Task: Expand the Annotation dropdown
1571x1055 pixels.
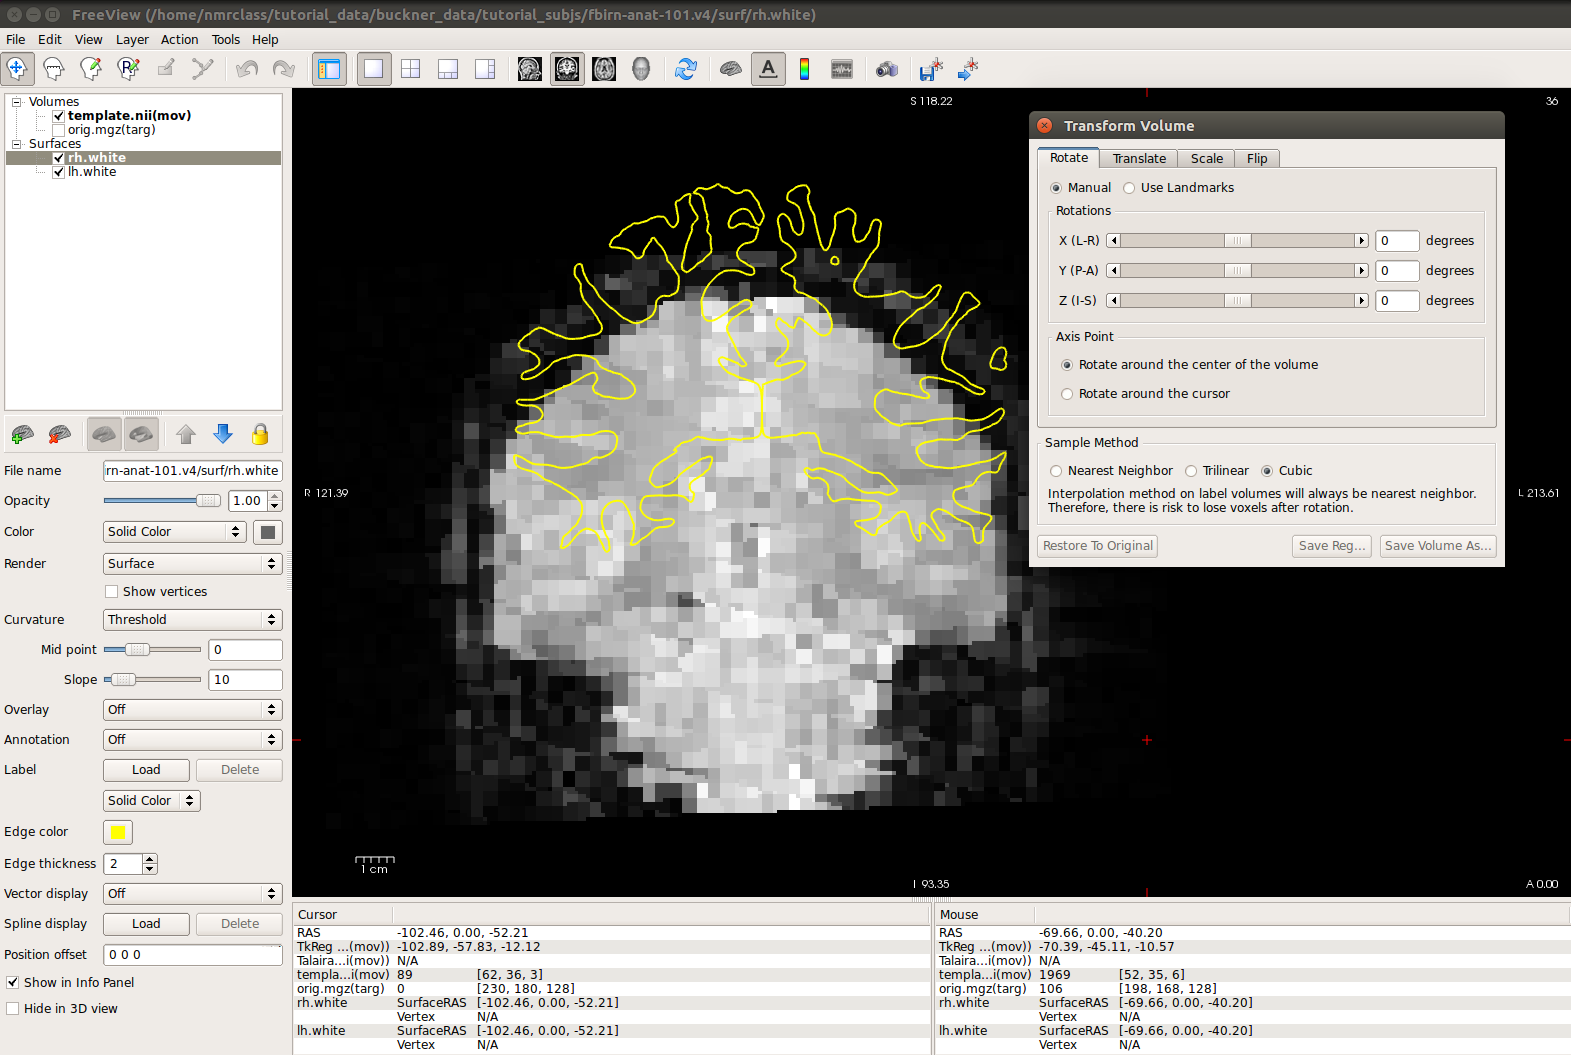Action: click(192, 740)
